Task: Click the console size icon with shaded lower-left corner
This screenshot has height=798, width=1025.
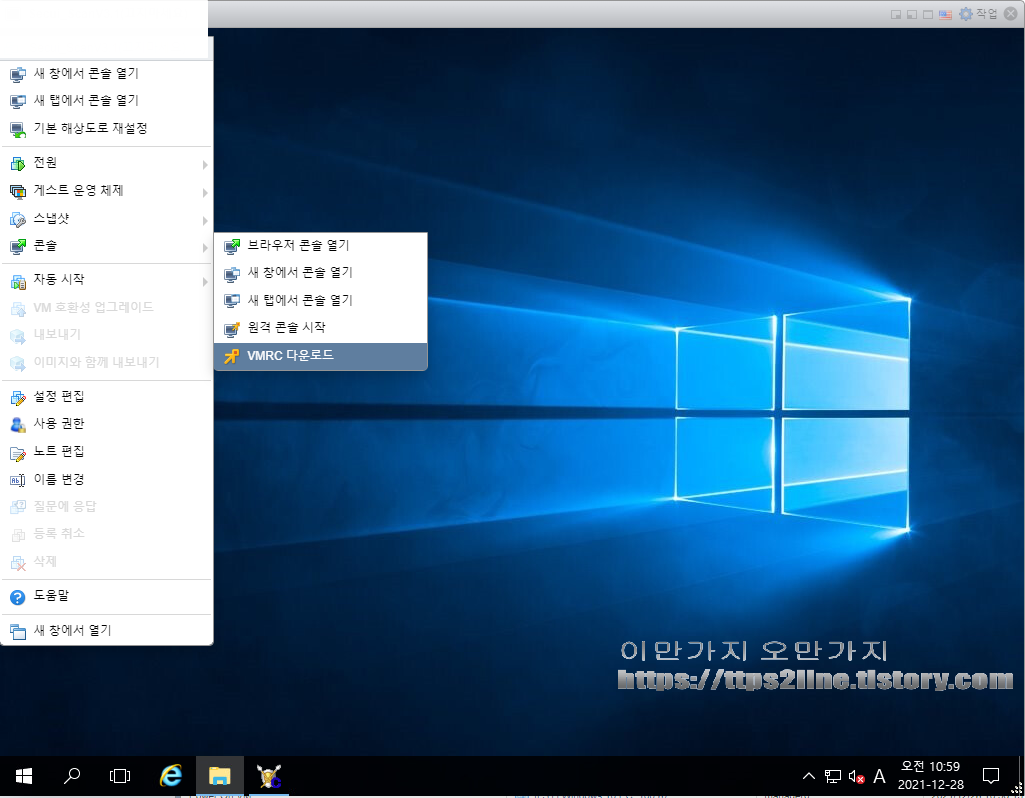Action: pos(912,14)
